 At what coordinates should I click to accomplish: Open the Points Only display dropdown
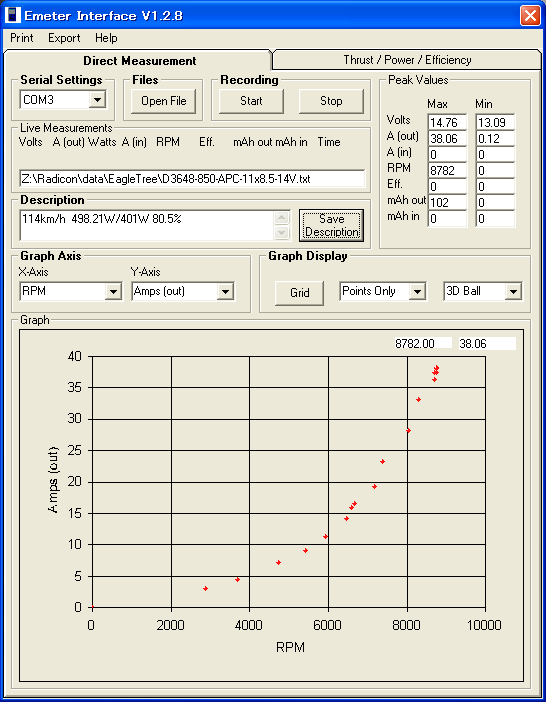click(x=417, y=292)
